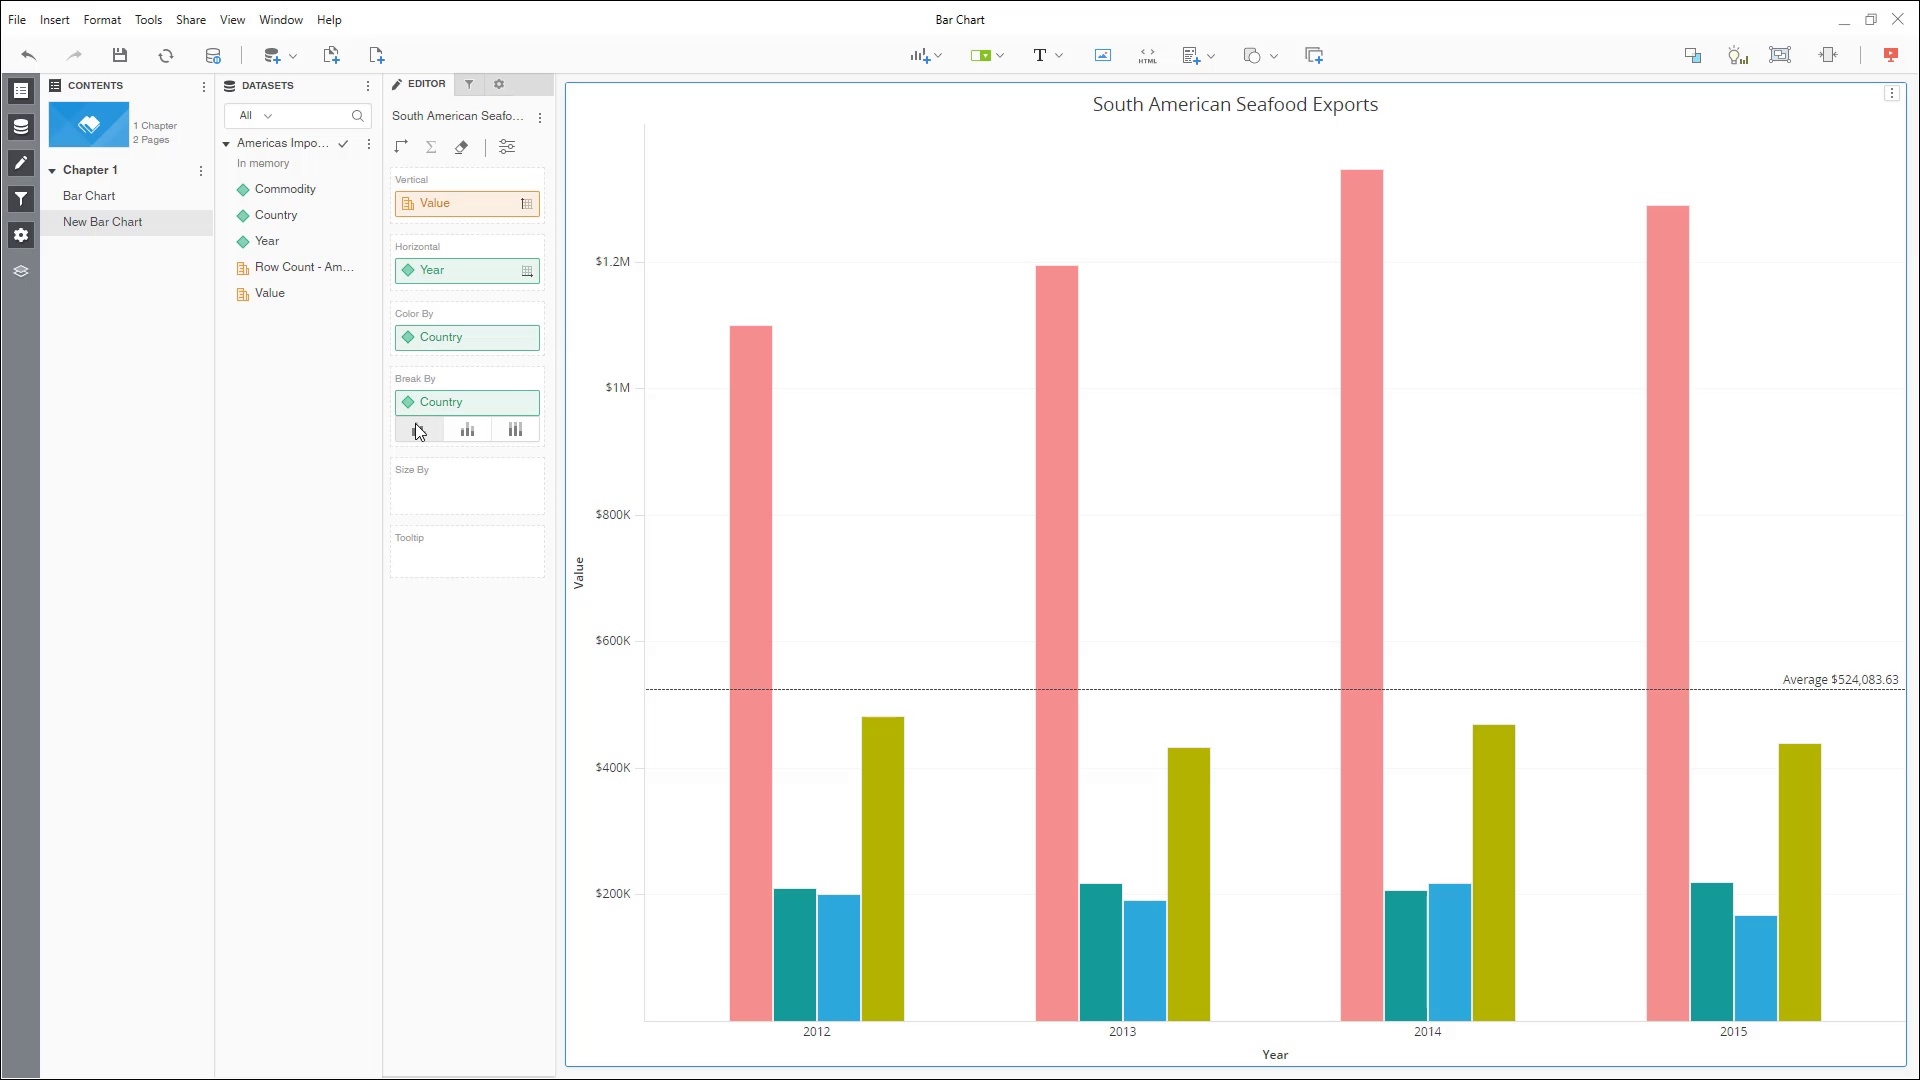1920x1080 pixels.
Task: Open the Format menu
Action: [x=102, y=19]
